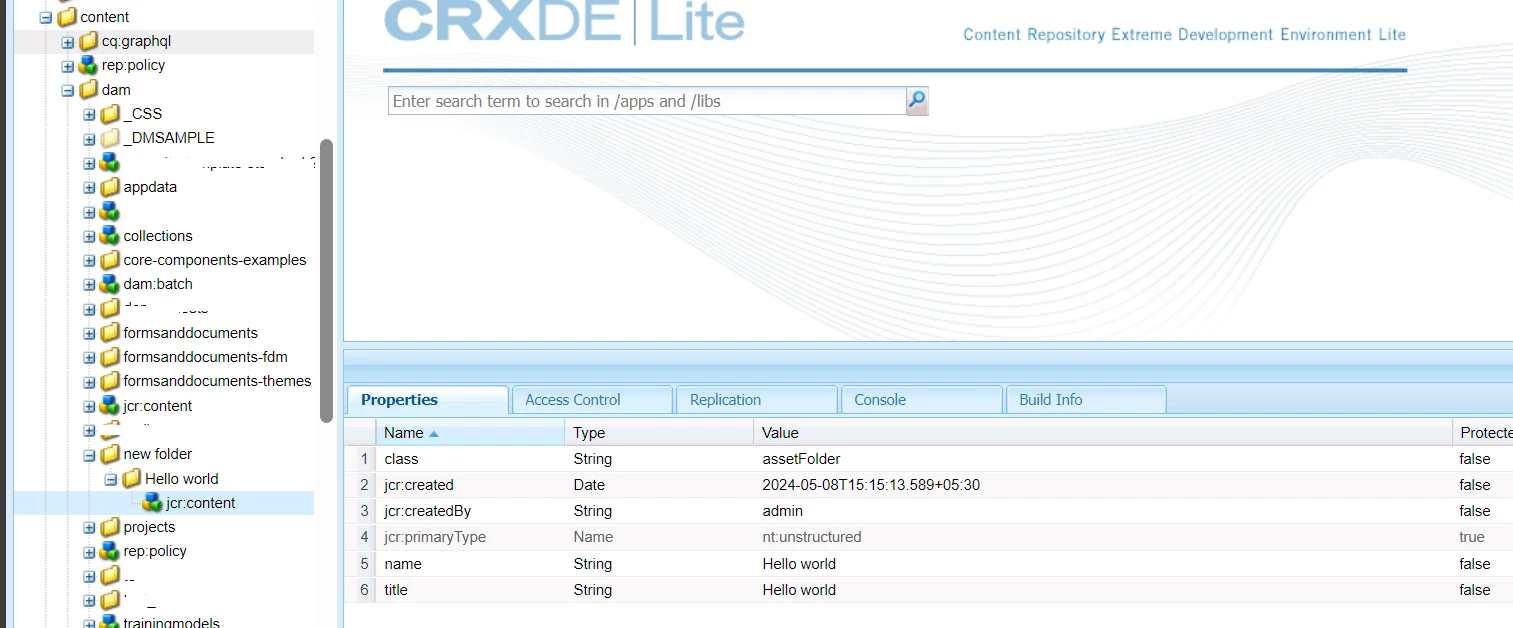This screenshot has width=1513, height=628.
Task: Click the formsanddocuments-fdm folder icon
Action: [x=110, y=357]
